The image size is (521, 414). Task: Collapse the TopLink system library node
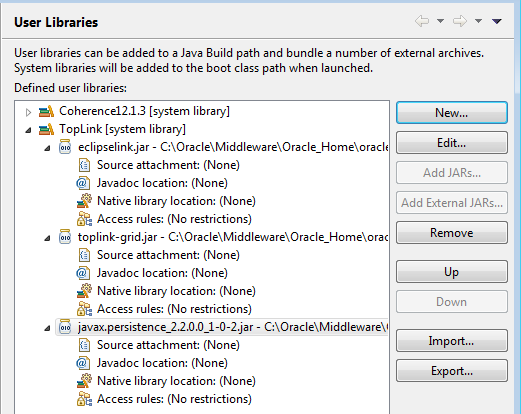point(29,130)
